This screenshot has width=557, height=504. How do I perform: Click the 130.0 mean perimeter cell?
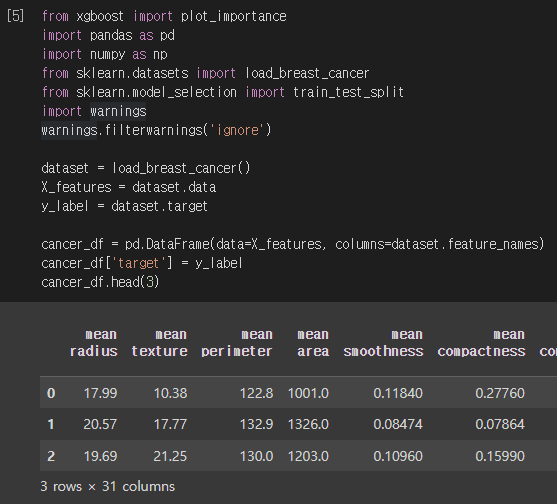pyautogui.click(x=256, y=456)
